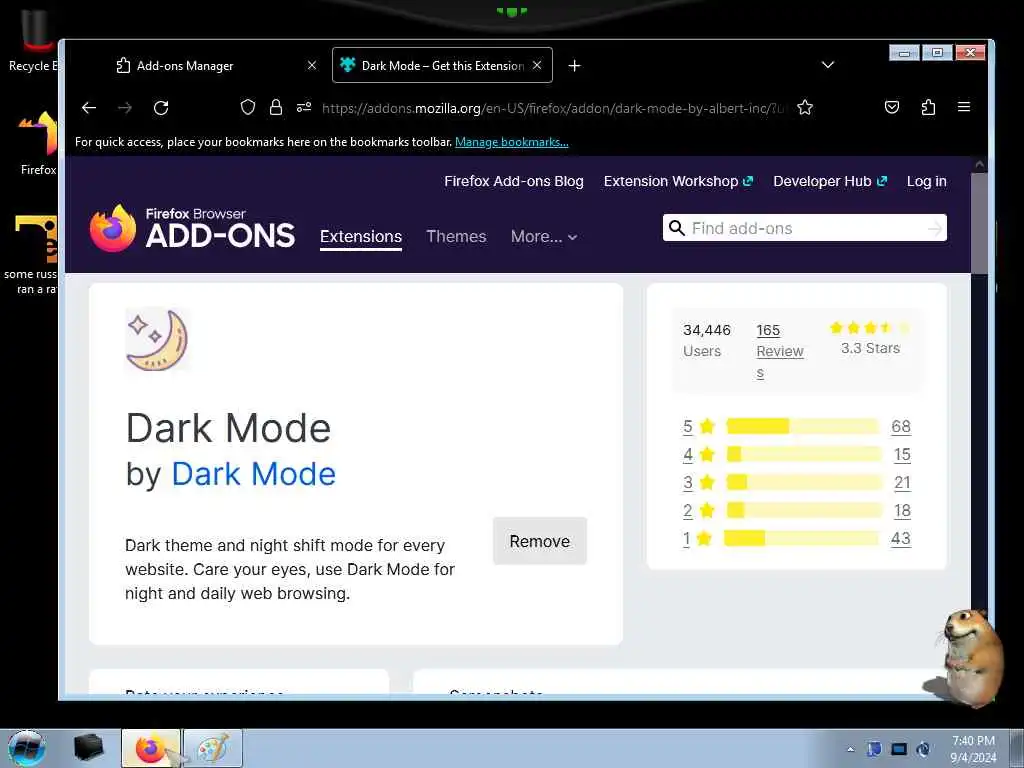The width and height of the screenshot is (1024, 768).
Task: Click the search magnifier icon
Action: [677, 228]
